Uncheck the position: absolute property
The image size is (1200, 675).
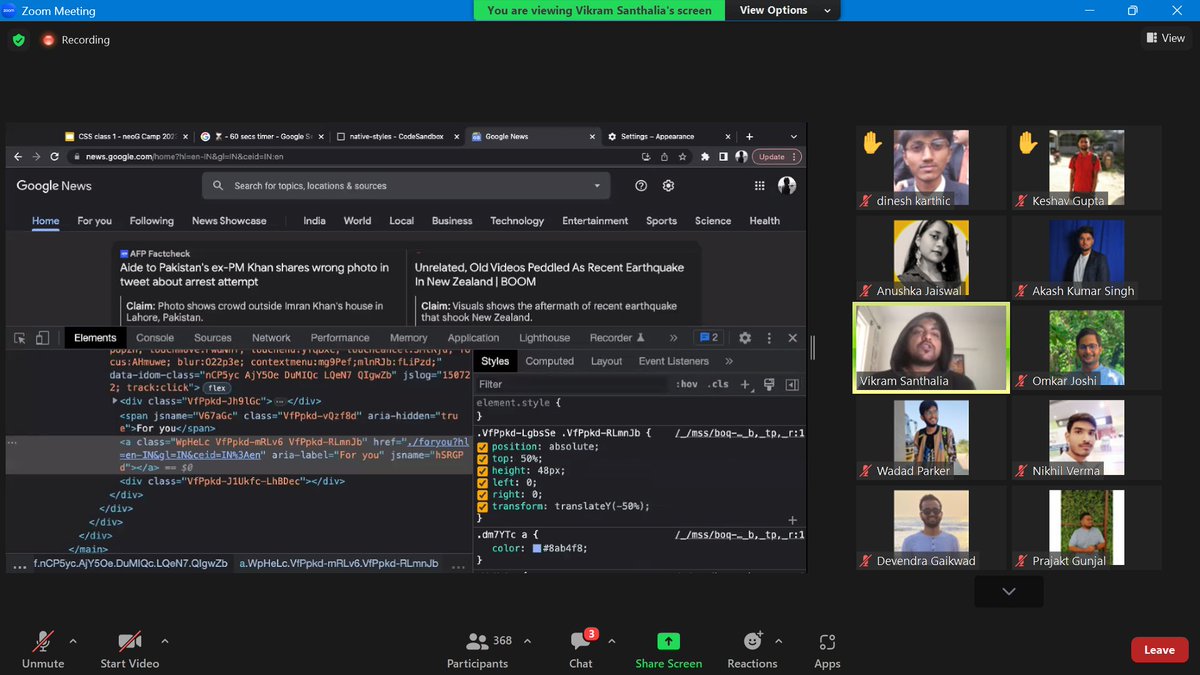tap(483, 447)
